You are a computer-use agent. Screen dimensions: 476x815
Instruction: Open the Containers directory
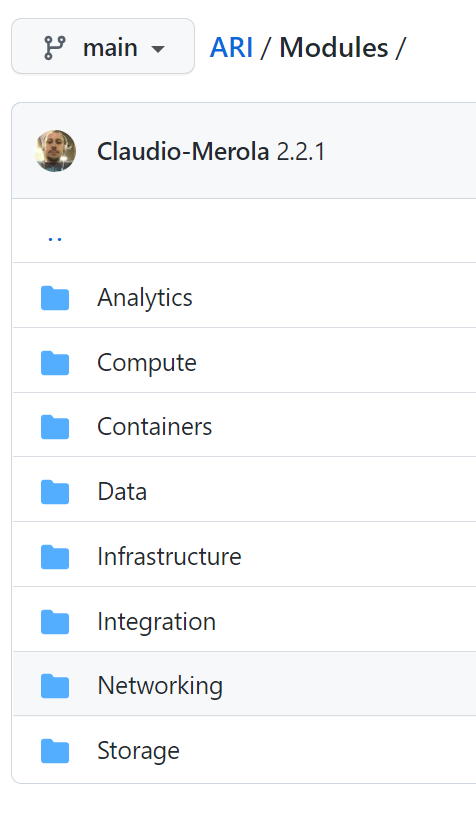[x=155, y=427]
